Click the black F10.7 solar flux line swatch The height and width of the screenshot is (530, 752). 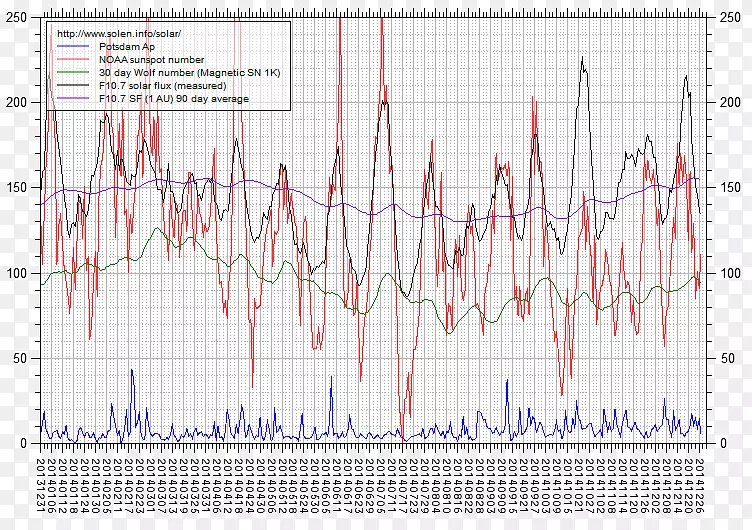point(71,86)
